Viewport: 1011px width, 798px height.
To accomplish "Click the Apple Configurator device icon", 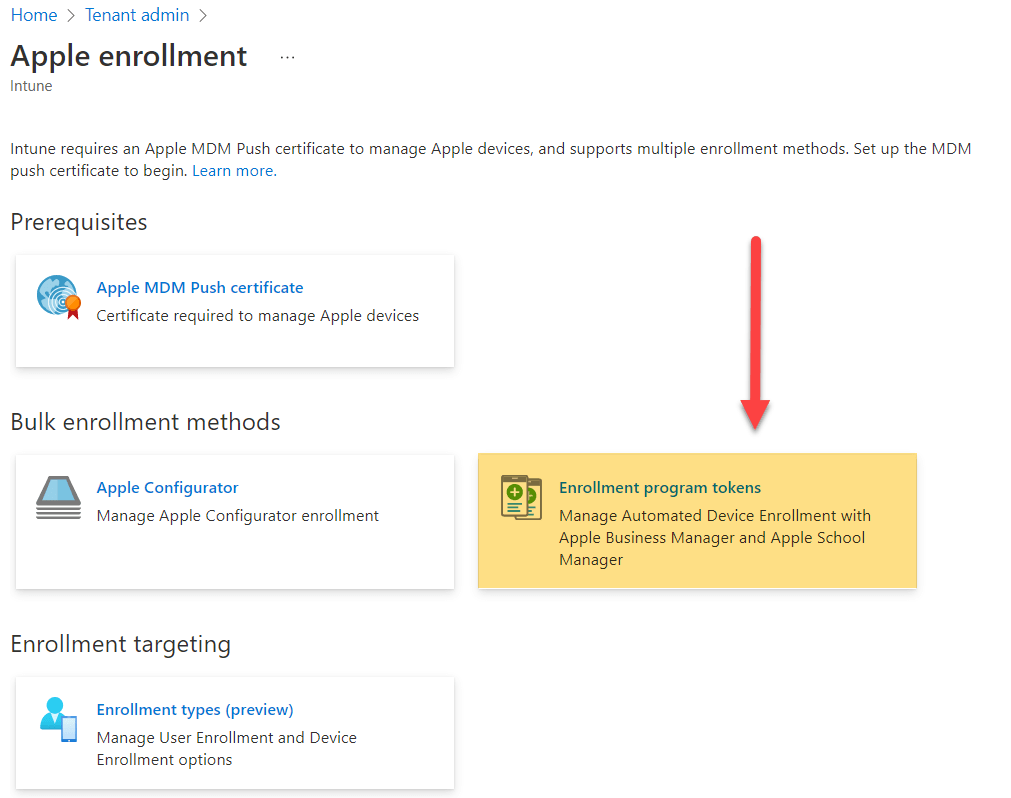I will tap(58, 497).
